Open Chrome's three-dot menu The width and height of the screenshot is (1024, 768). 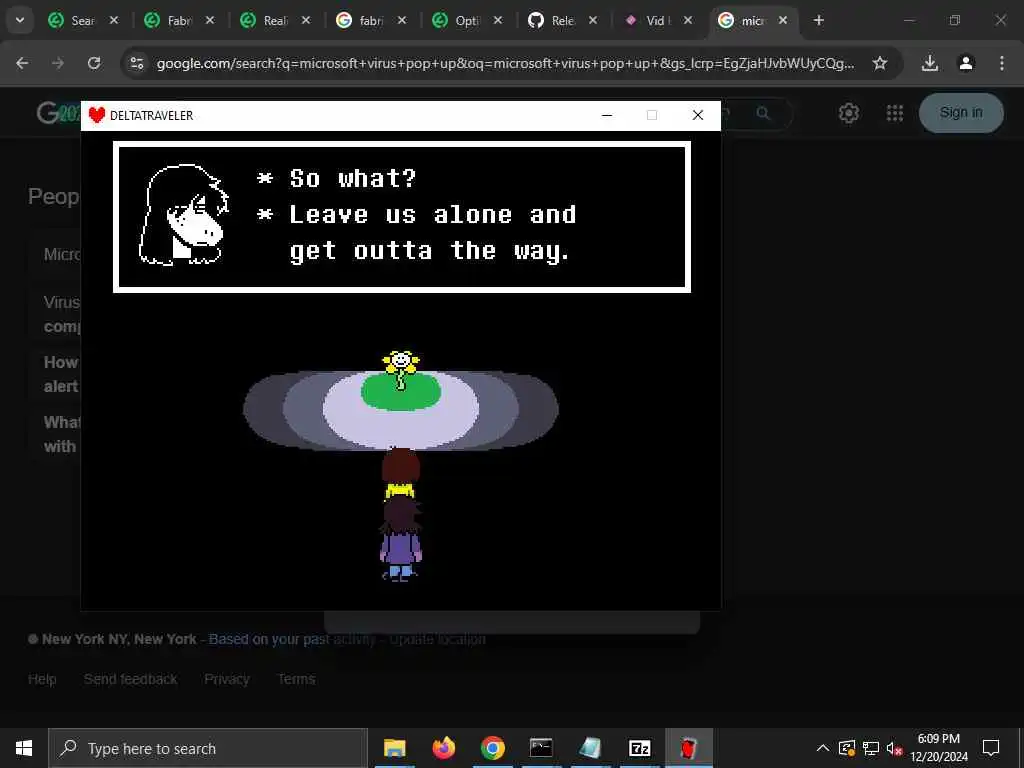click(x=1002, y=63)
